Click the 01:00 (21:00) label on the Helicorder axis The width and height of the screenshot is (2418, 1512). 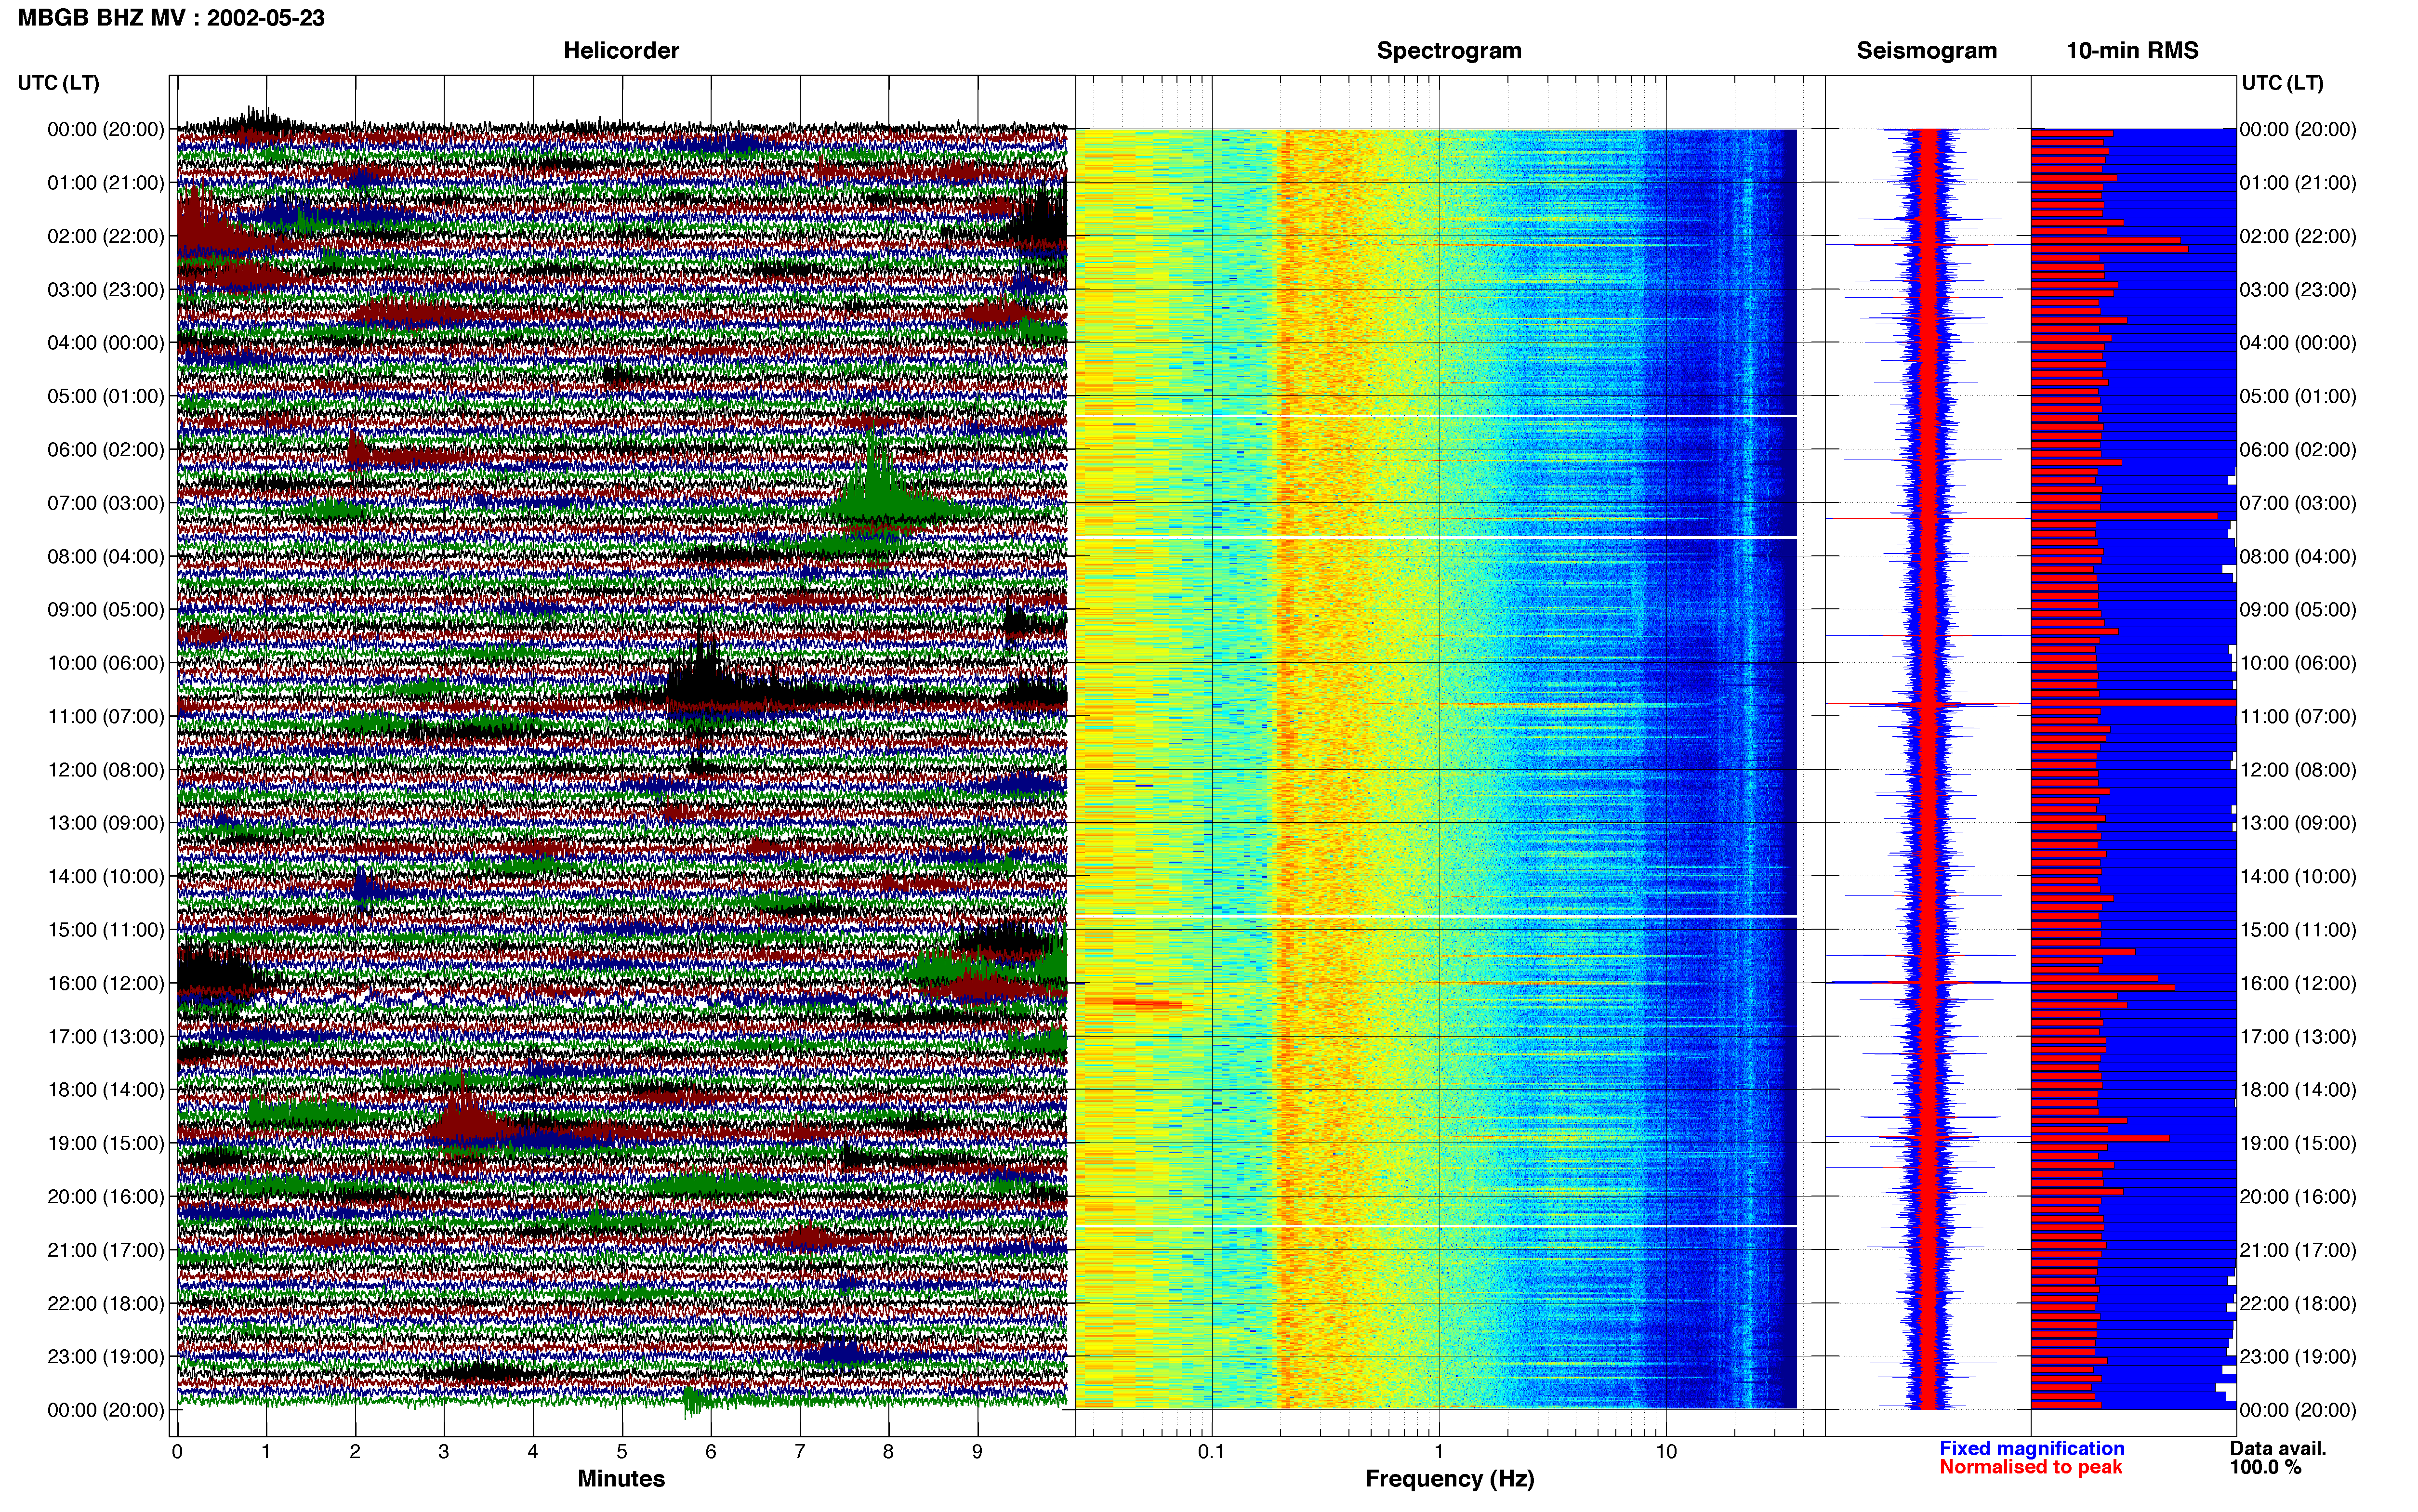point(106,183)
